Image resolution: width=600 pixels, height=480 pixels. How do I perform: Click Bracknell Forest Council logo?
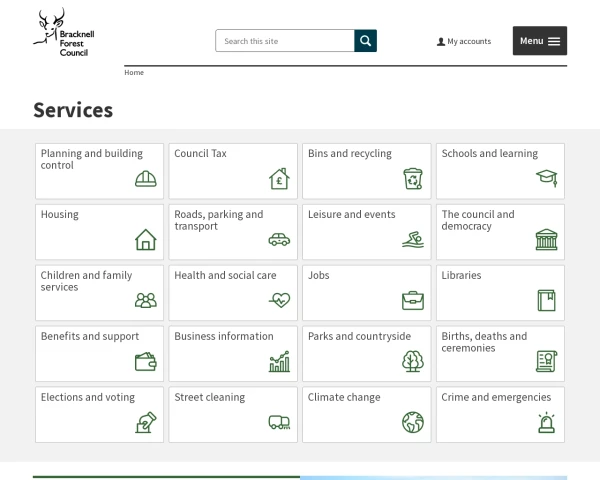[63, 35]
